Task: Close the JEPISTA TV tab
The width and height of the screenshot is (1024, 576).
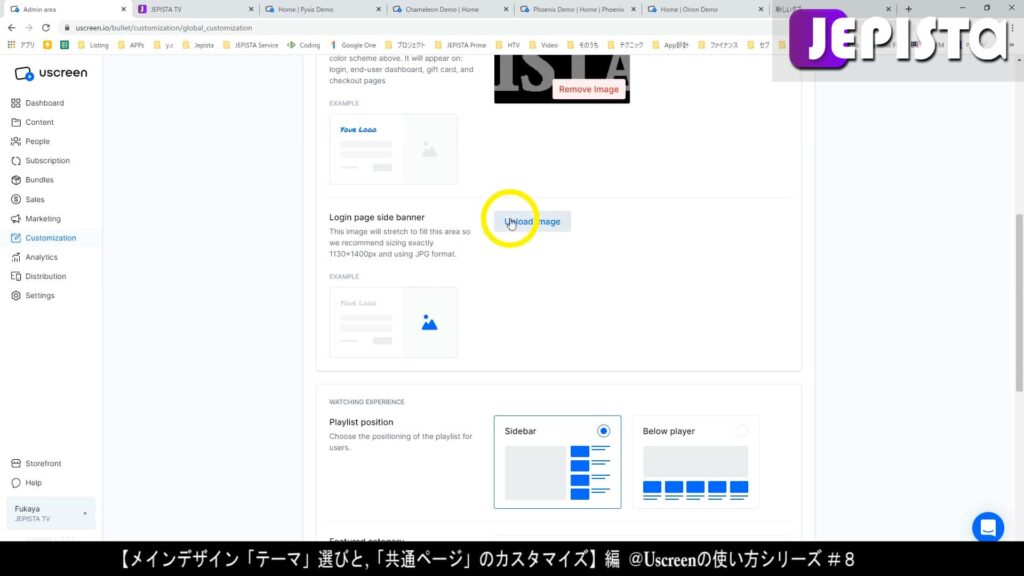Action: point(251,9)
